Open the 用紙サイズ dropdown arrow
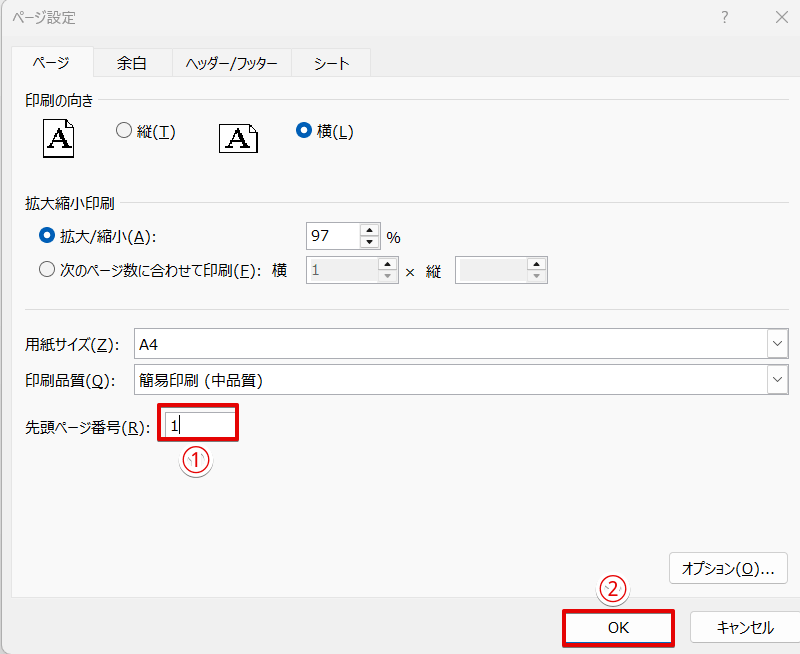 click(777, 343)
